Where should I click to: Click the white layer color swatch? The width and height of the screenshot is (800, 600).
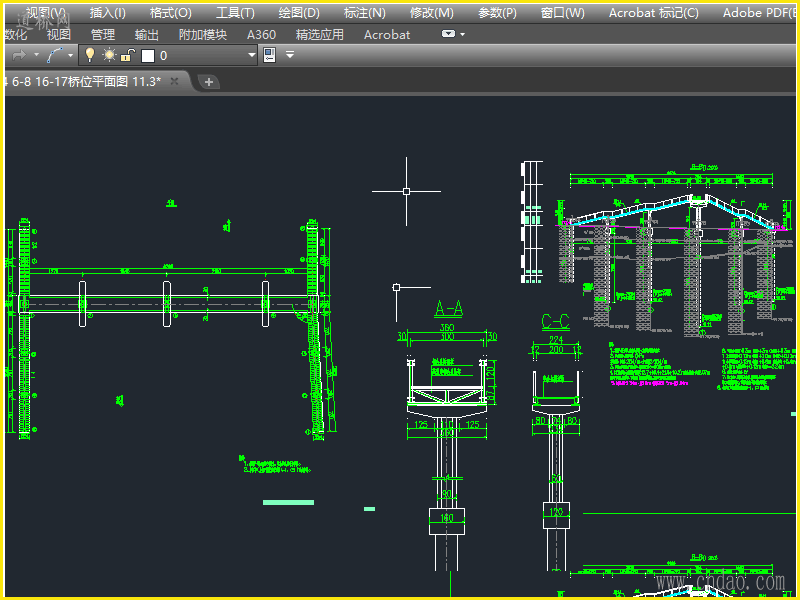click(148, 55)
